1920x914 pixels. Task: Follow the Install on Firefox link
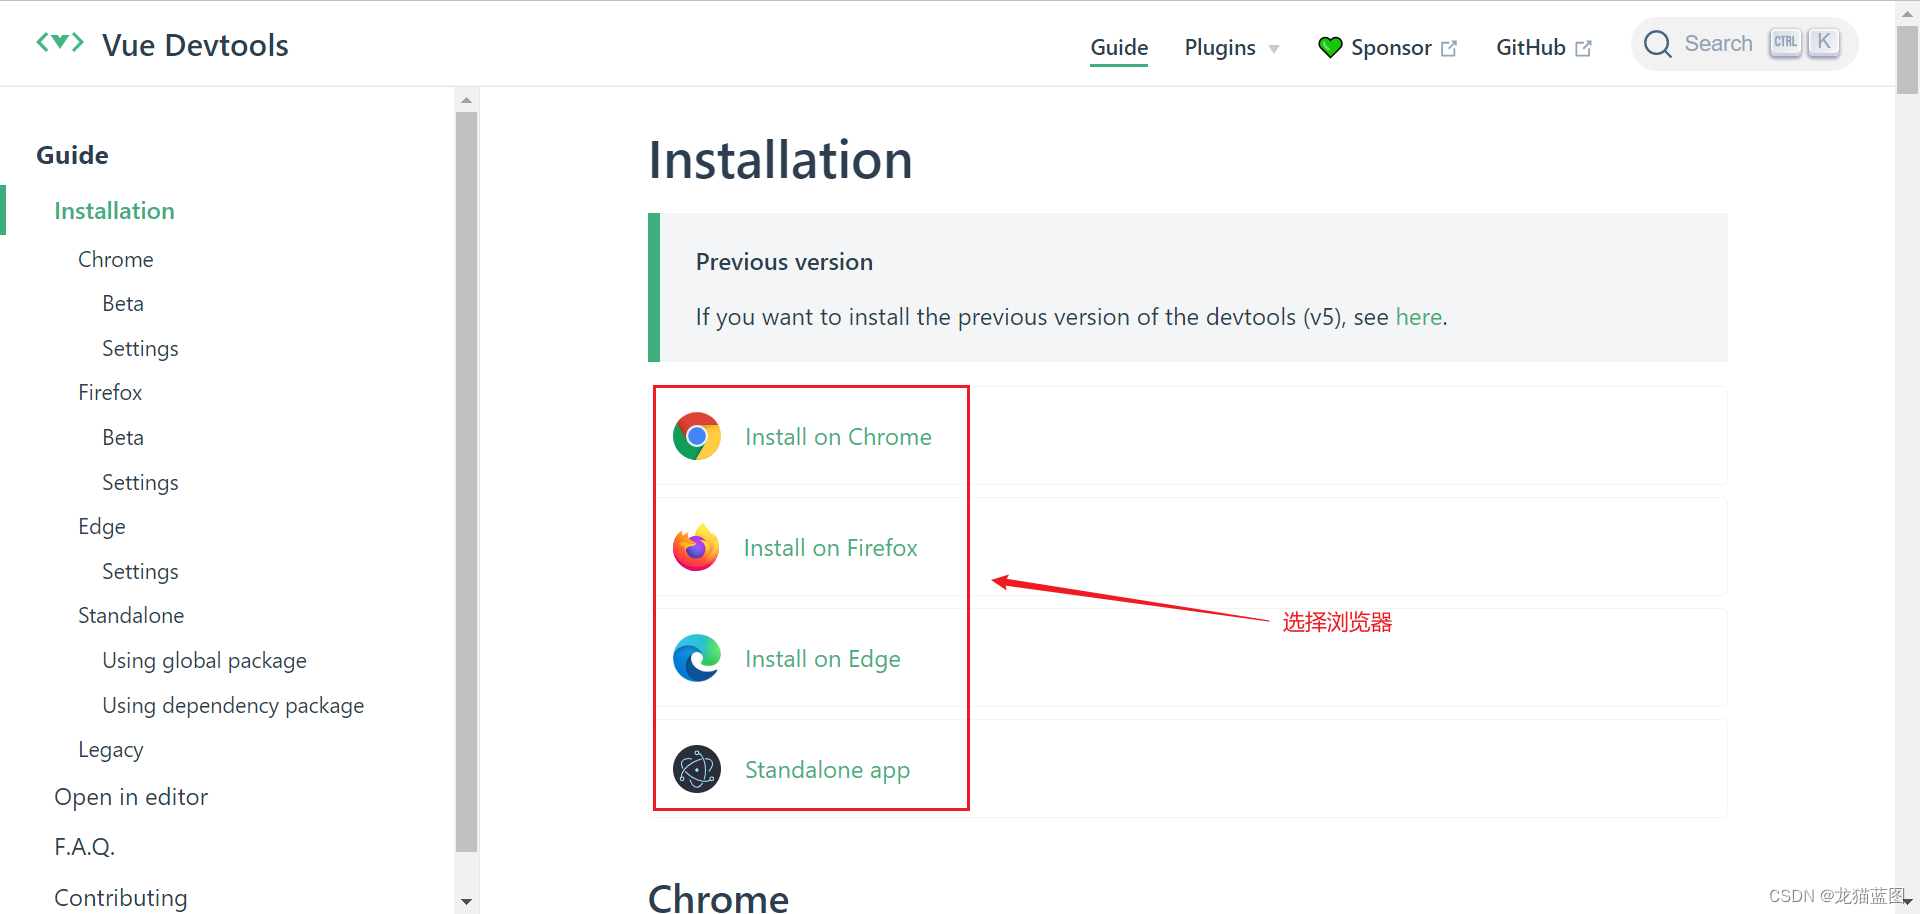click(830, 548)
